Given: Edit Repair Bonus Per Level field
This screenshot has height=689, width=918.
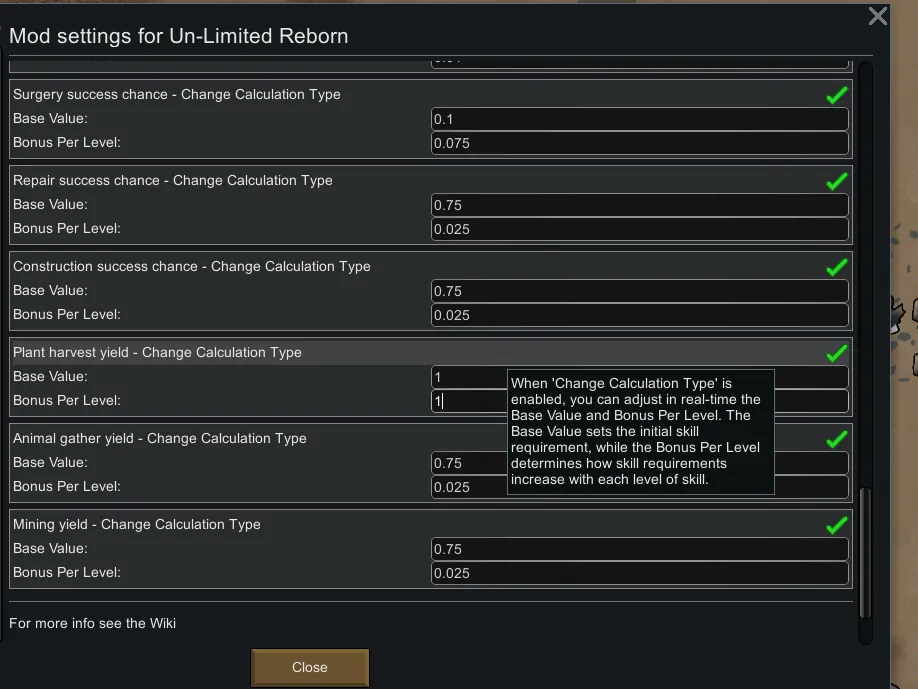Looking at the screenshot, I should coord(640,229).
